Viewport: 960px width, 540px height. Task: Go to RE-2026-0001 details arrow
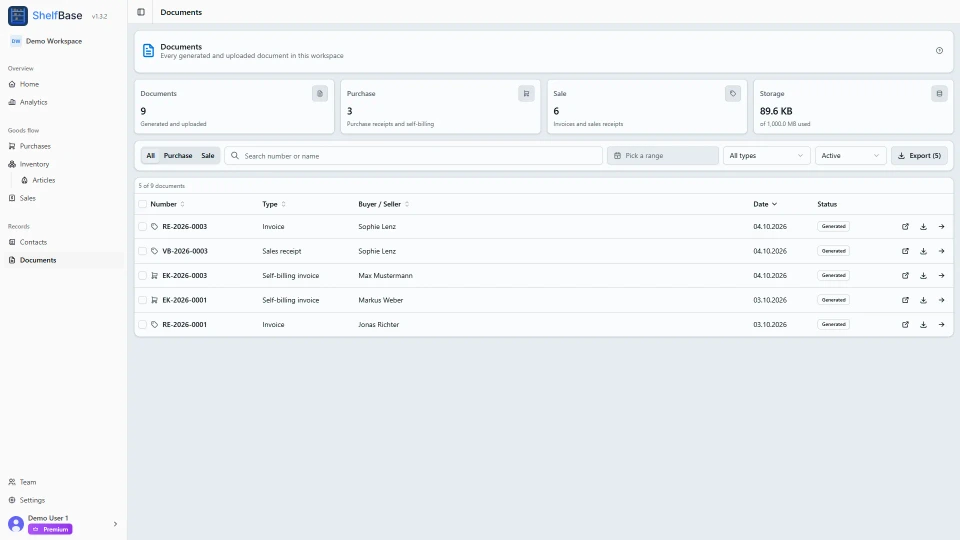941,324
